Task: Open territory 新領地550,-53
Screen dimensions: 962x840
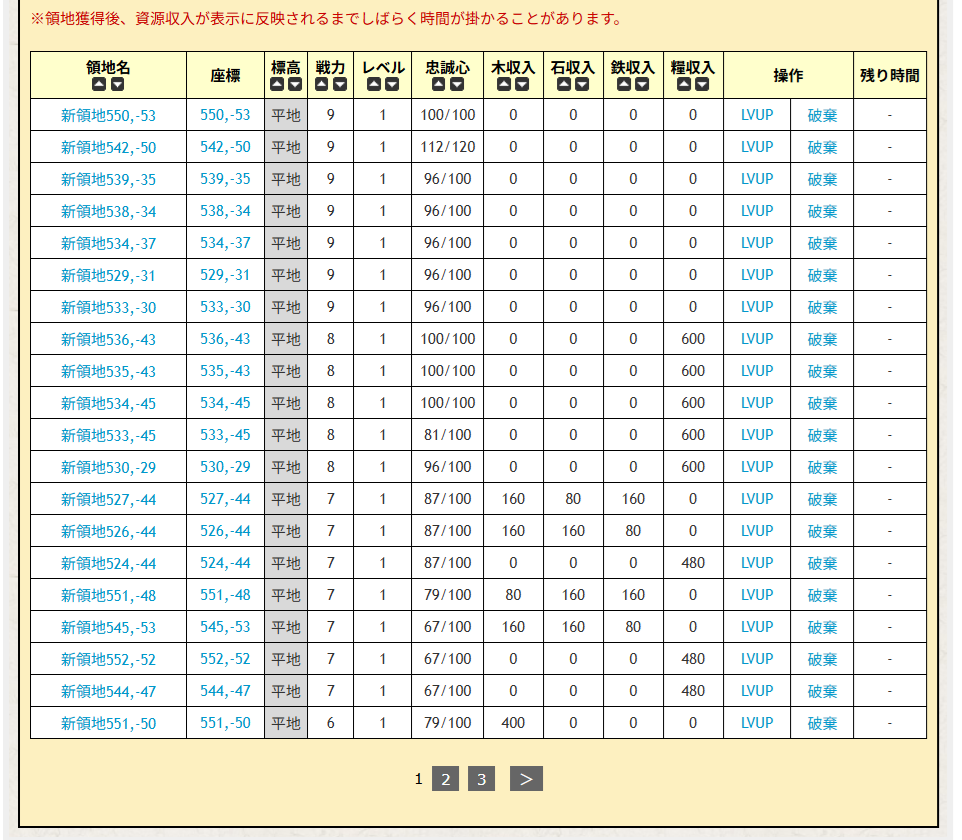Action: tap(108, 115)
